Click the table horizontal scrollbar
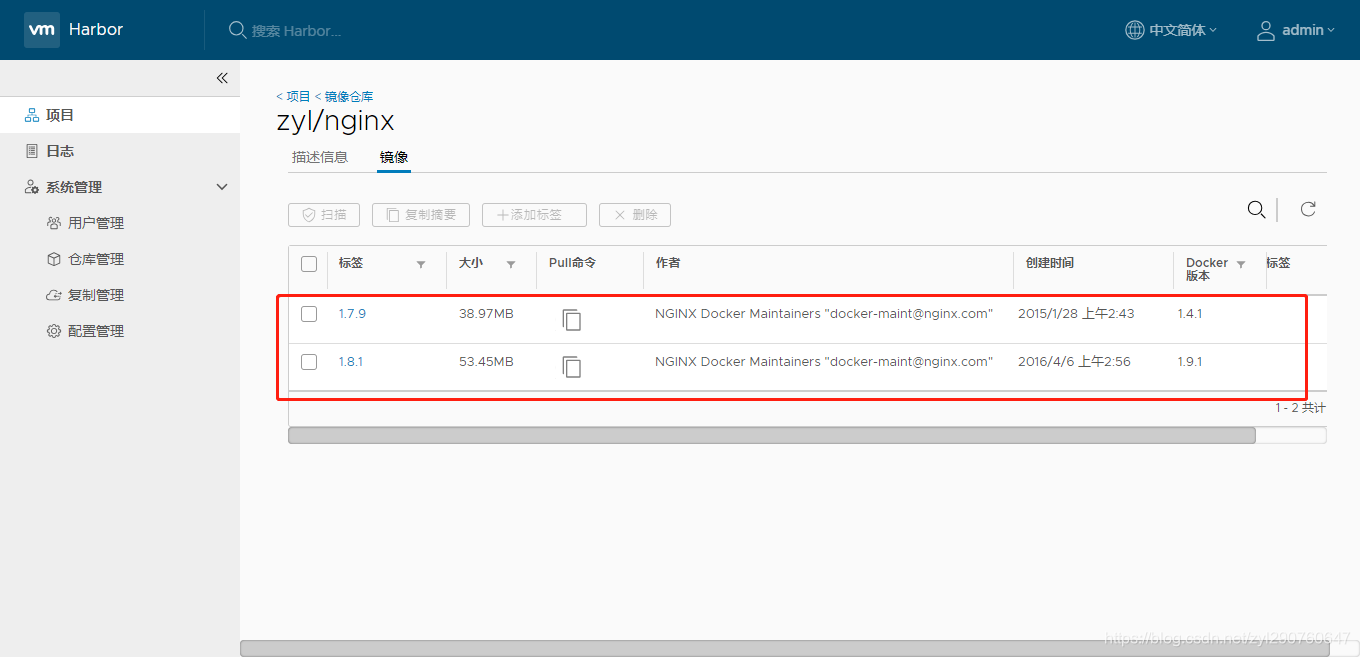 point(771,435)
